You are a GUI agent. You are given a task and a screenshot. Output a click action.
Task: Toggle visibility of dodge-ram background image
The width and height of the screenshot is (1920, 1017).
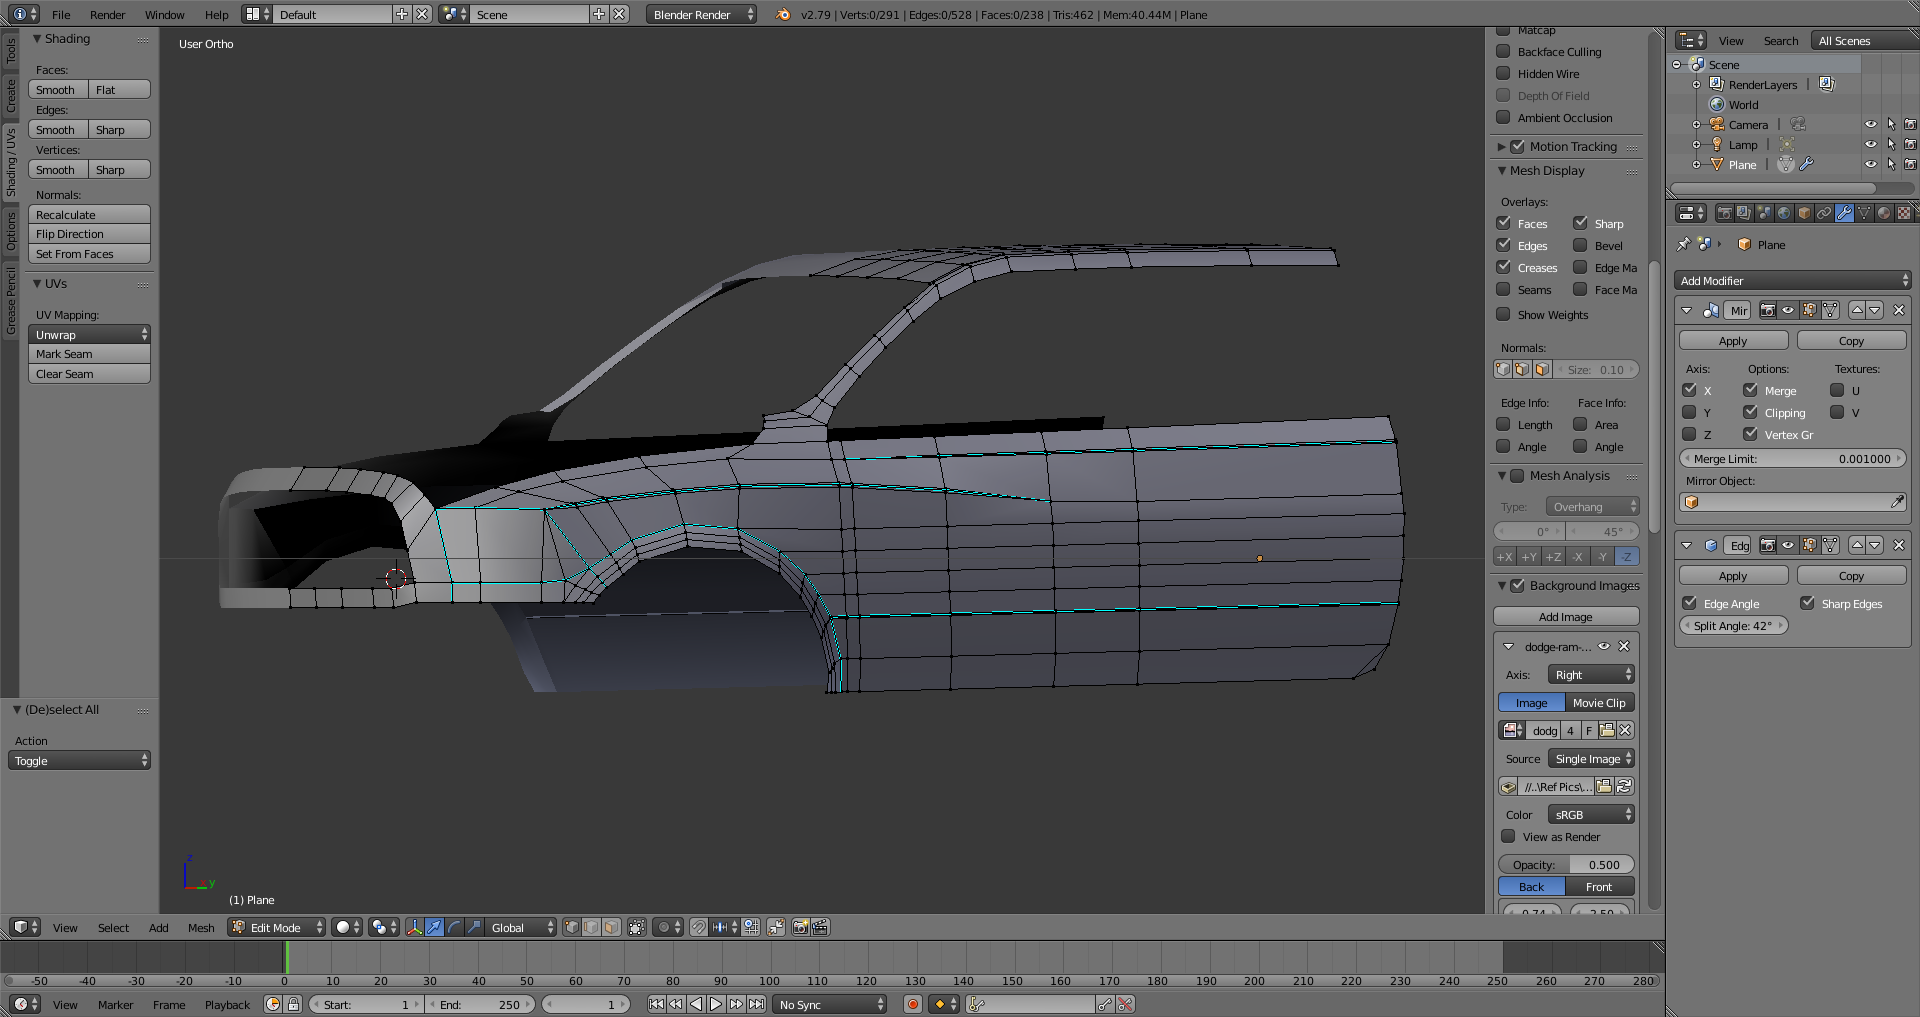click(1604, 646)
